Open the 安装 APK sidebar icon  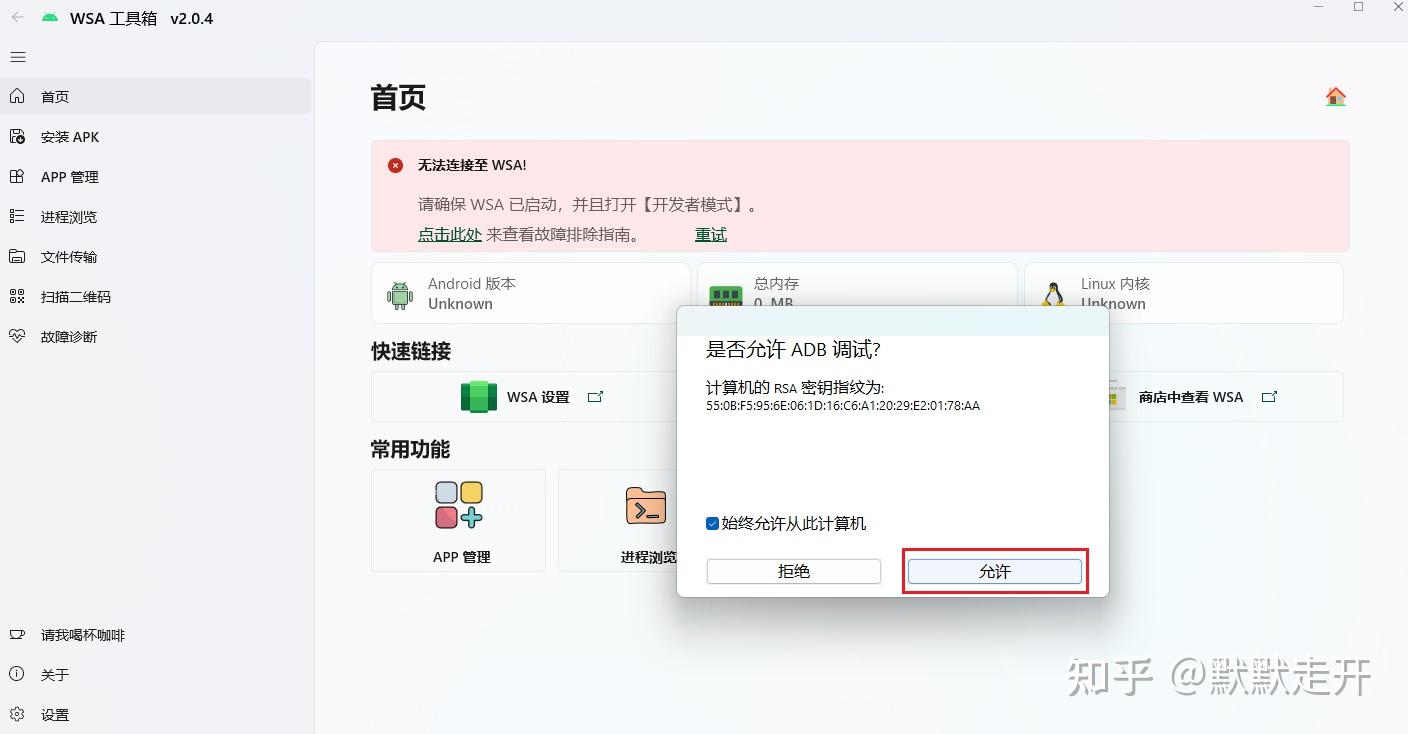[17, 136]
